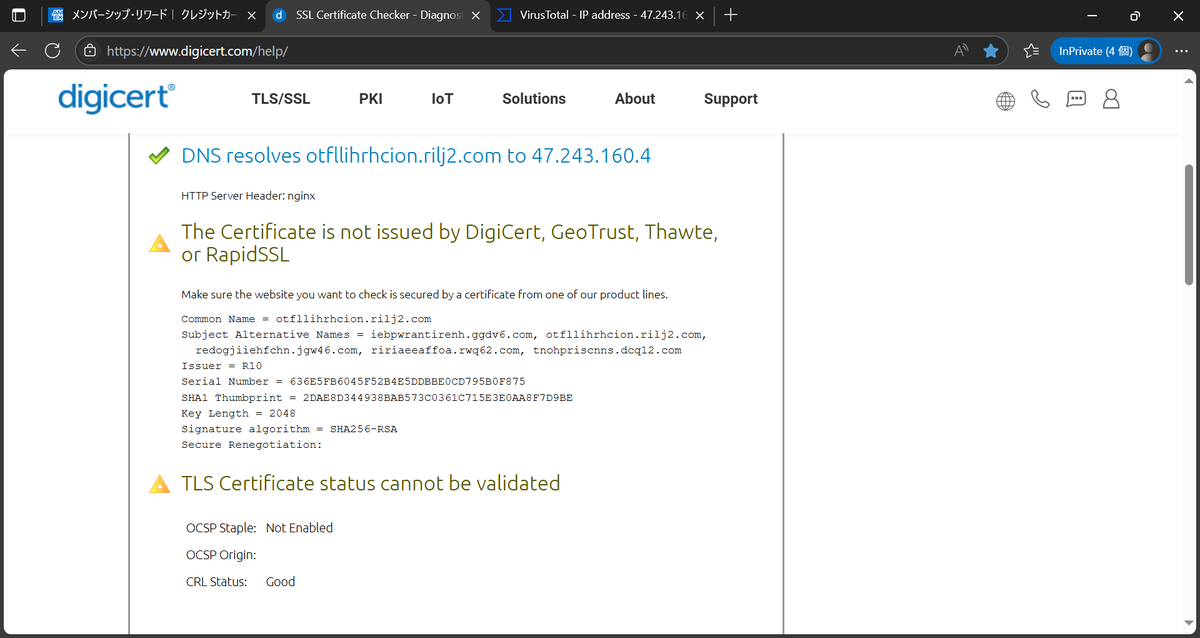Click the Issuer = R10 line
Image resolution: width=1200 pixels, height=638 pixels.
221,366
